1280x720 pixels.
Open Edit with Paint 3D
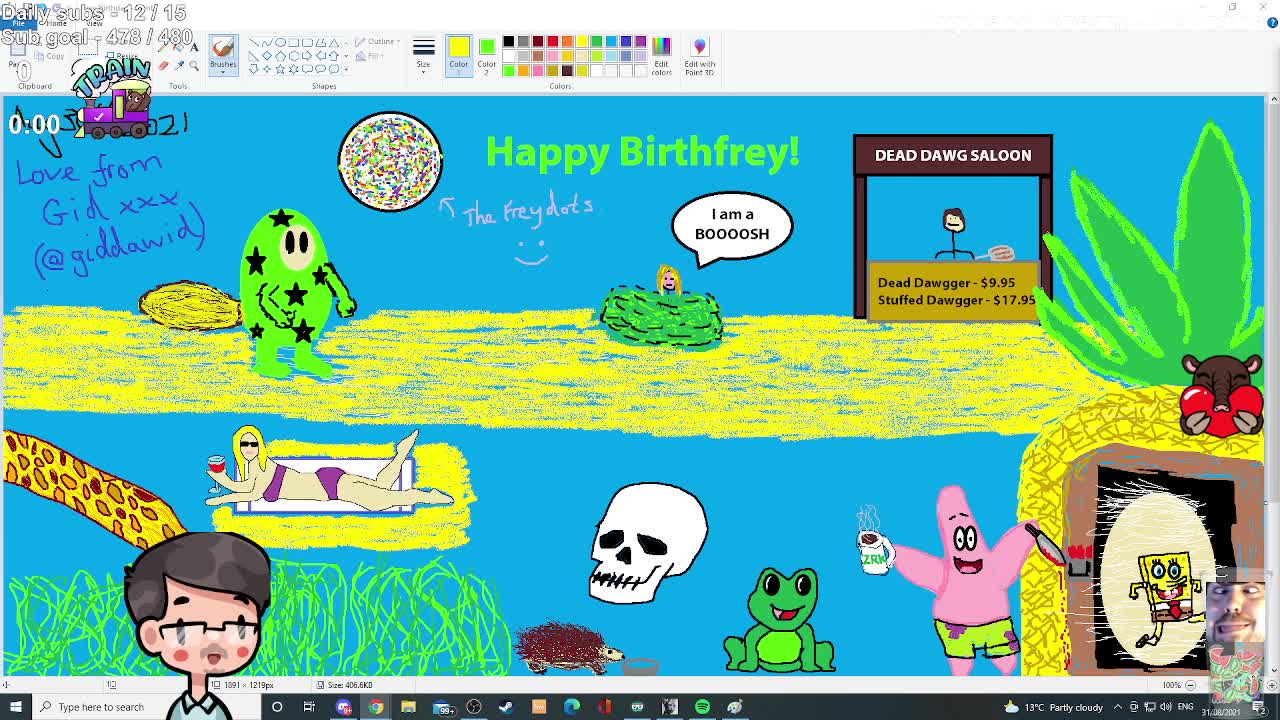pos(699,56)
